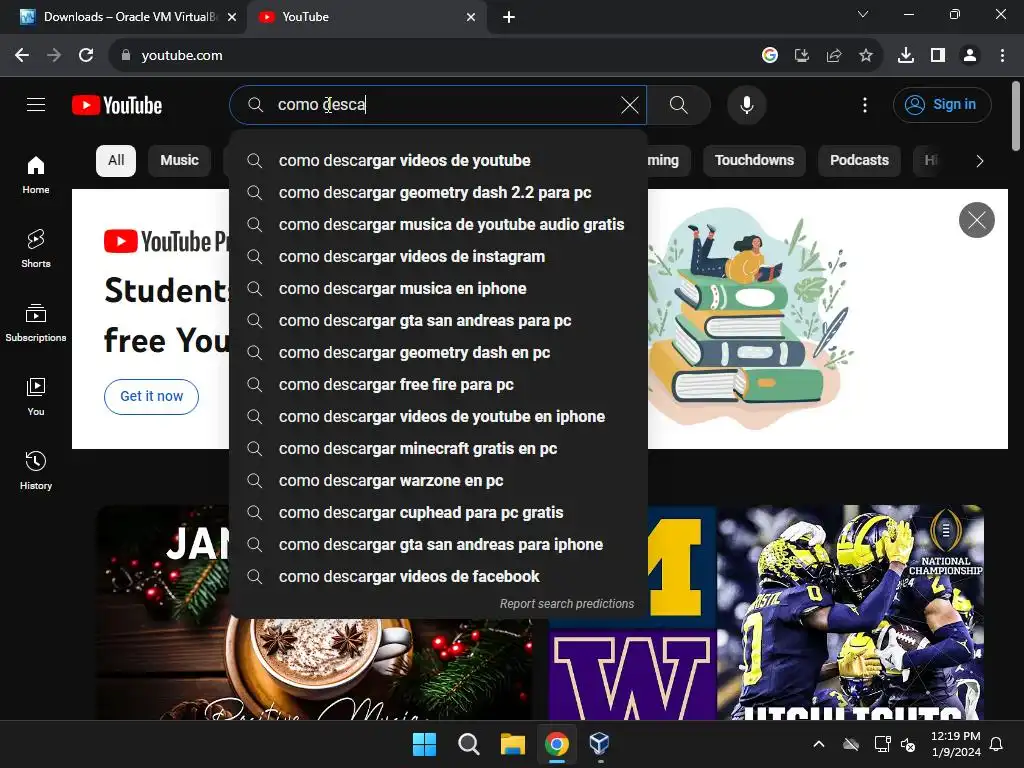Clear the search box with the X icon
1024x768 pixels.
click(630, 104)
